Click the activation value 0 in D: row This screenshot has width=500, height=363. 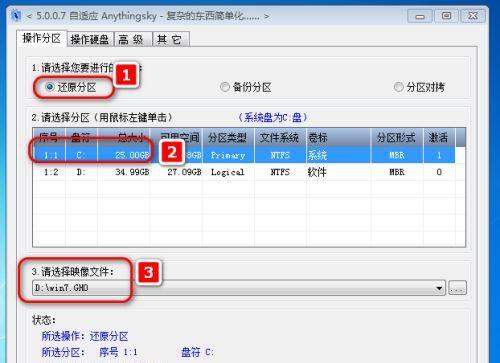click(x=439, y=172)
